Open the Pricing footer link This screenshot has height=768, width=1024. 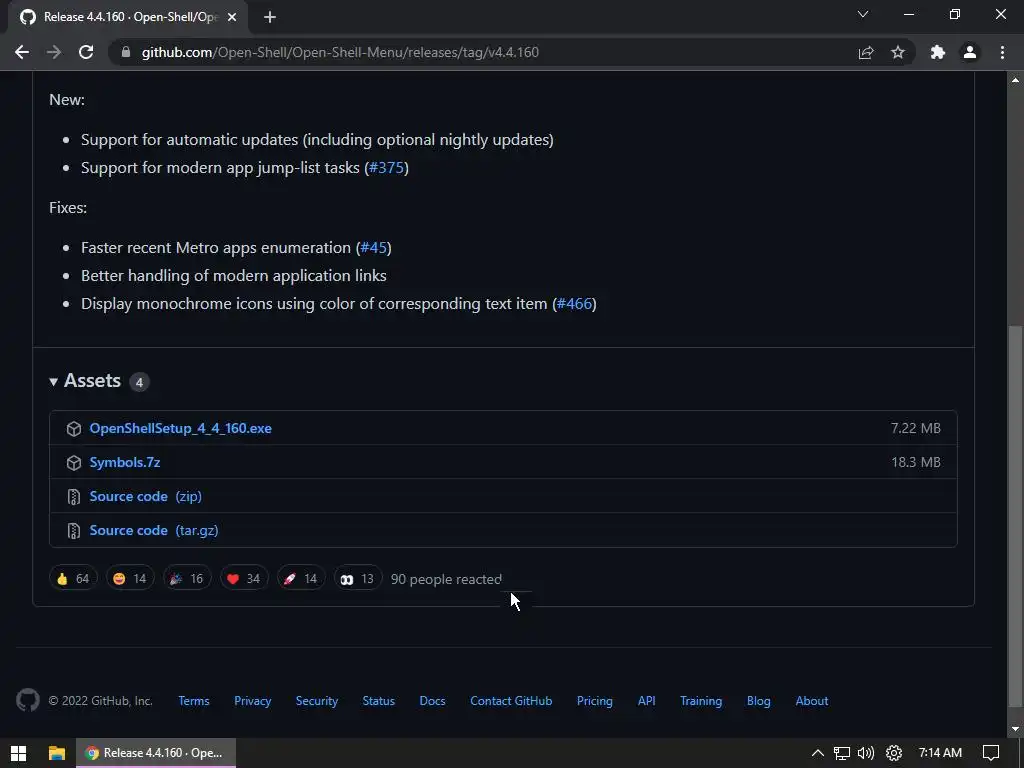pos(595,701)
